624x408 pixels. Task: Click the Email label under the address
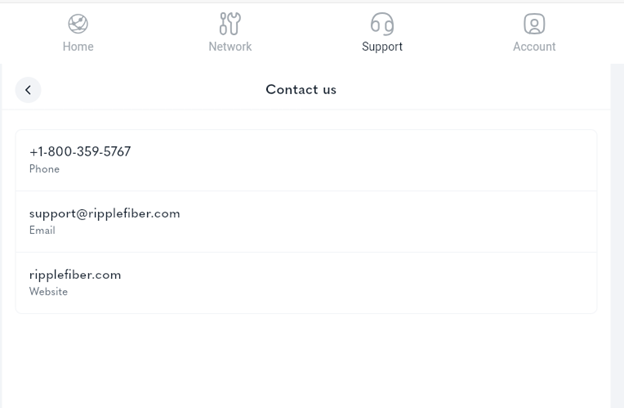[42, 230]
